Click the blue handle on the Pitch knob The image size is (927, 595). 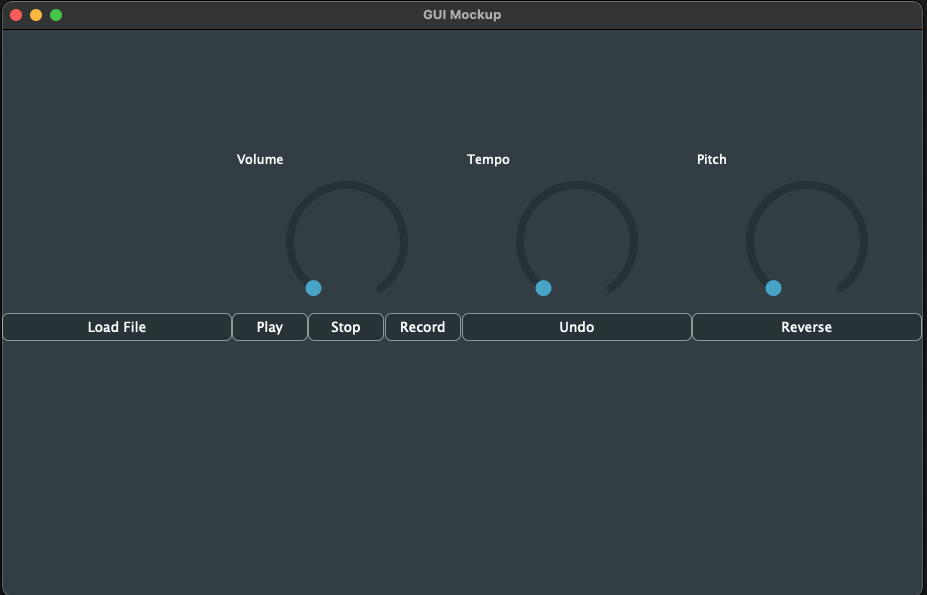[773, 288]
